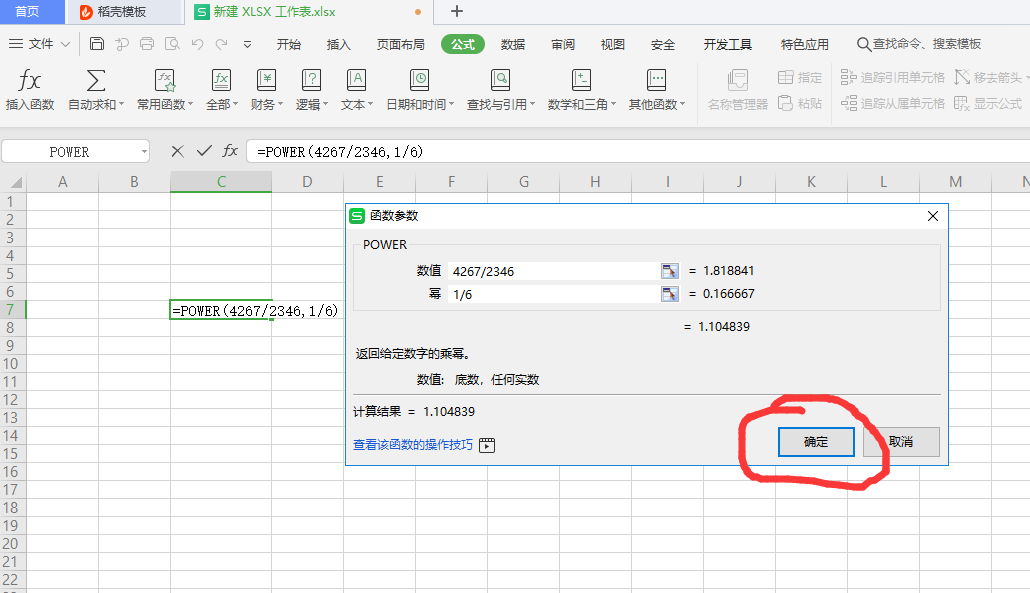Click the range selector icon for 数值 field
This screenshot has height=593, width=1030.
point(669,271)
